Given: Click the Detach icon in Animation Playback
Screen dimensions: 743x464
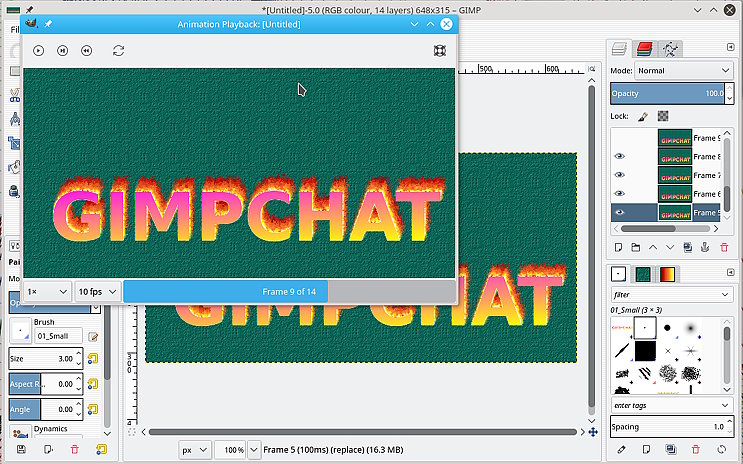Looking at the screenshot, I should [440, 51].
